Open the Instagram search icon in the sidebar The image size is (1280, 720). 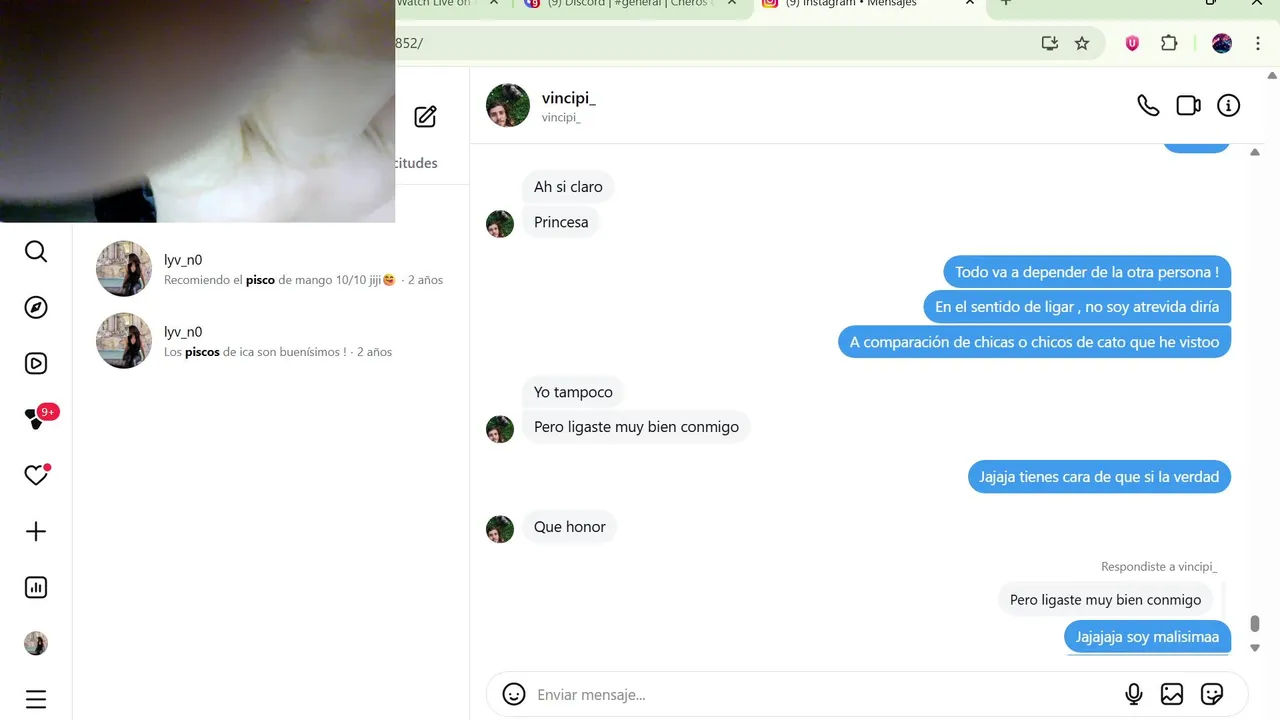pyautogui.click(x=36, y=251)
